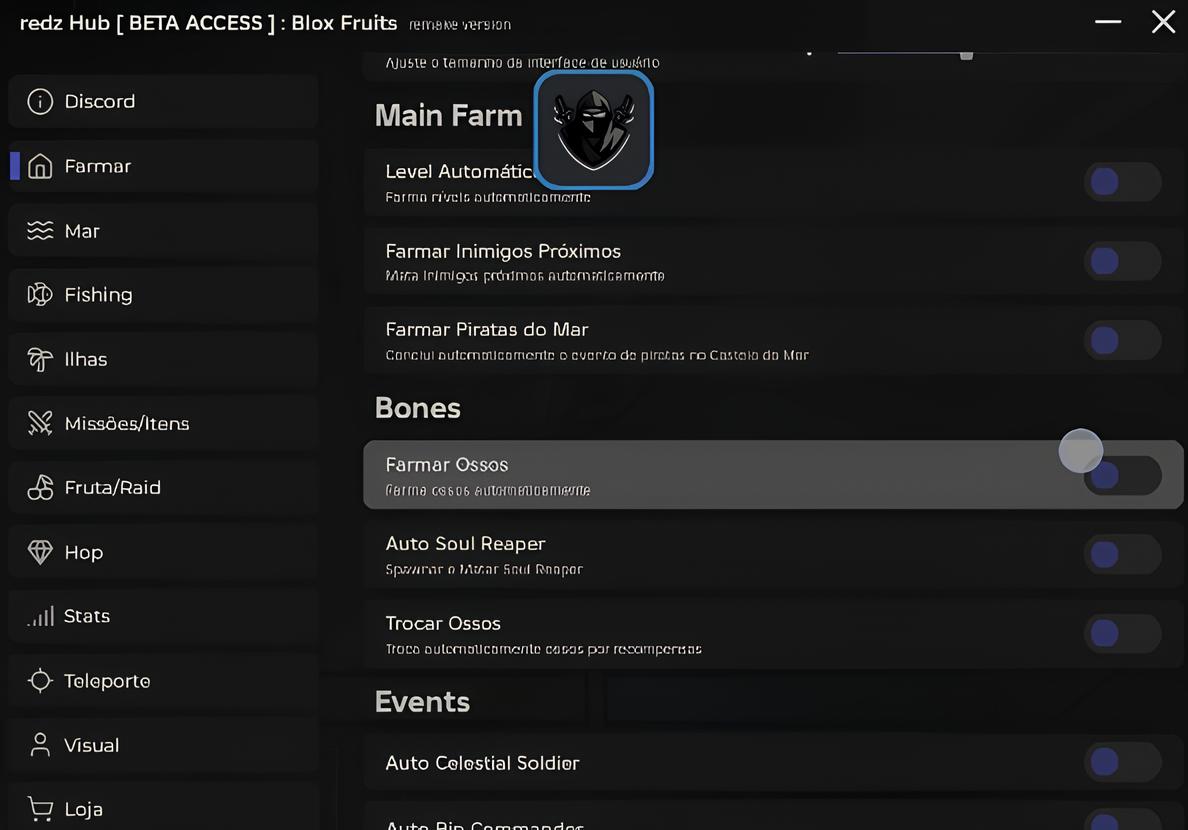Viewport: 1188px width, 830px height.
Task: Enable the Level Automático toggle
Action: [x=1122, y=182]
